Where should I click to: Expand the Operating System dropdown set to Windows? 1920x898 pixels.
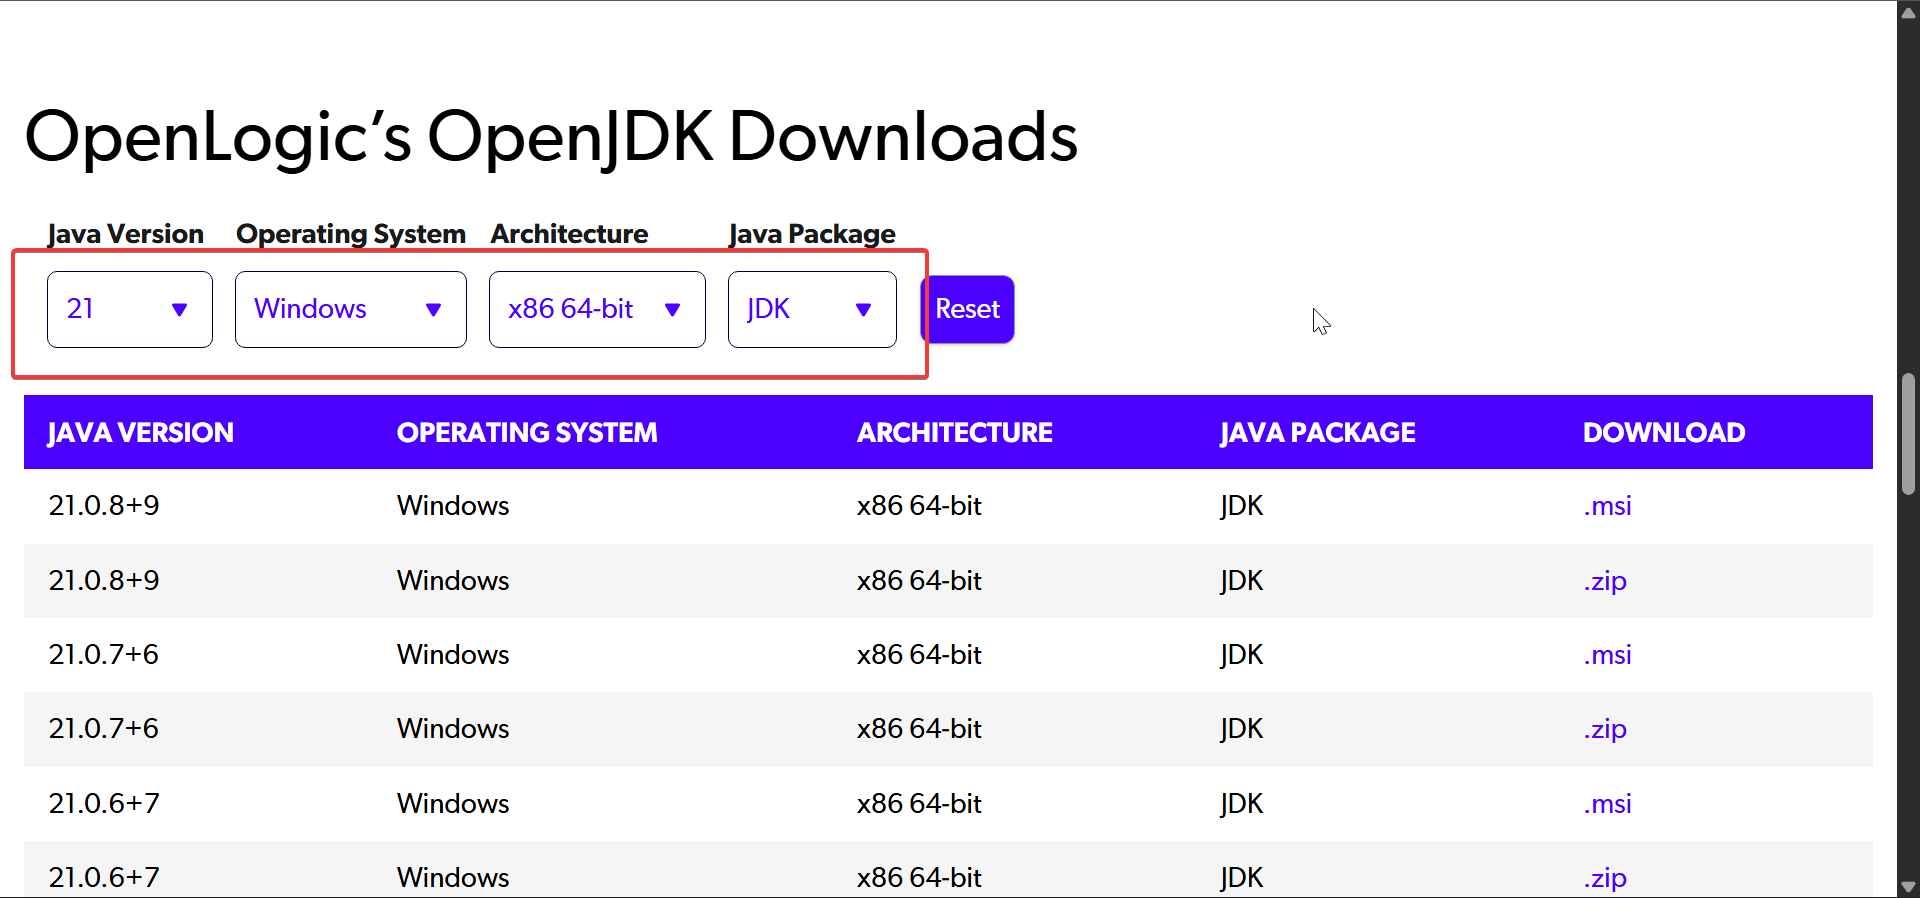(350, 309)
